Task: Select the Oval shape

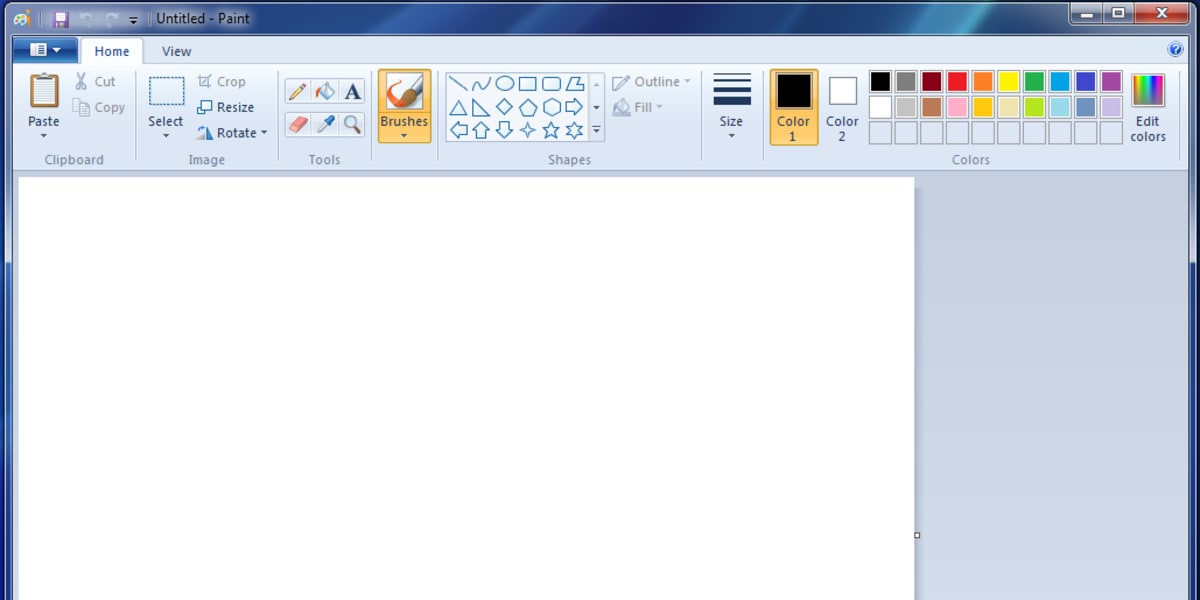Action: 505,82
